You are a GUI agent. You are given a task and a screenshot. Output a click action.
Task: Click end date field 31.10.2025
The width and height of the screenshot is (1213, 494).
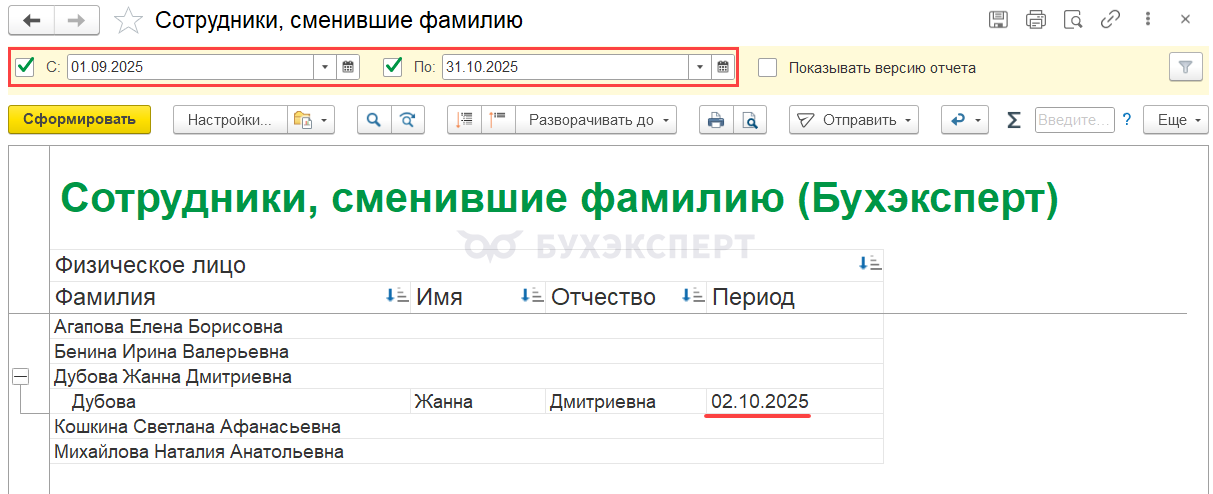point(565,67)
